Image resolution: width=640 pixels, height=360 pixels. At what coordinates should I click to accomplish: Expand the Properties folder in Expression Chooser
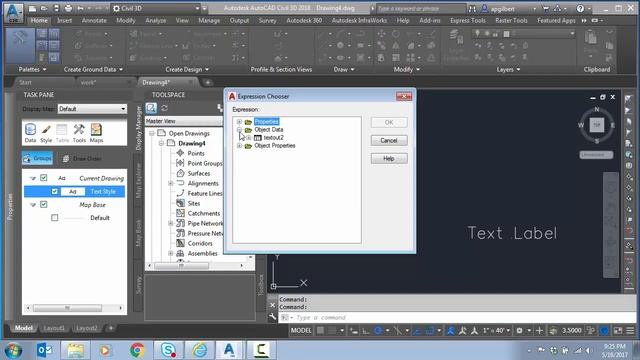(239, 122)
